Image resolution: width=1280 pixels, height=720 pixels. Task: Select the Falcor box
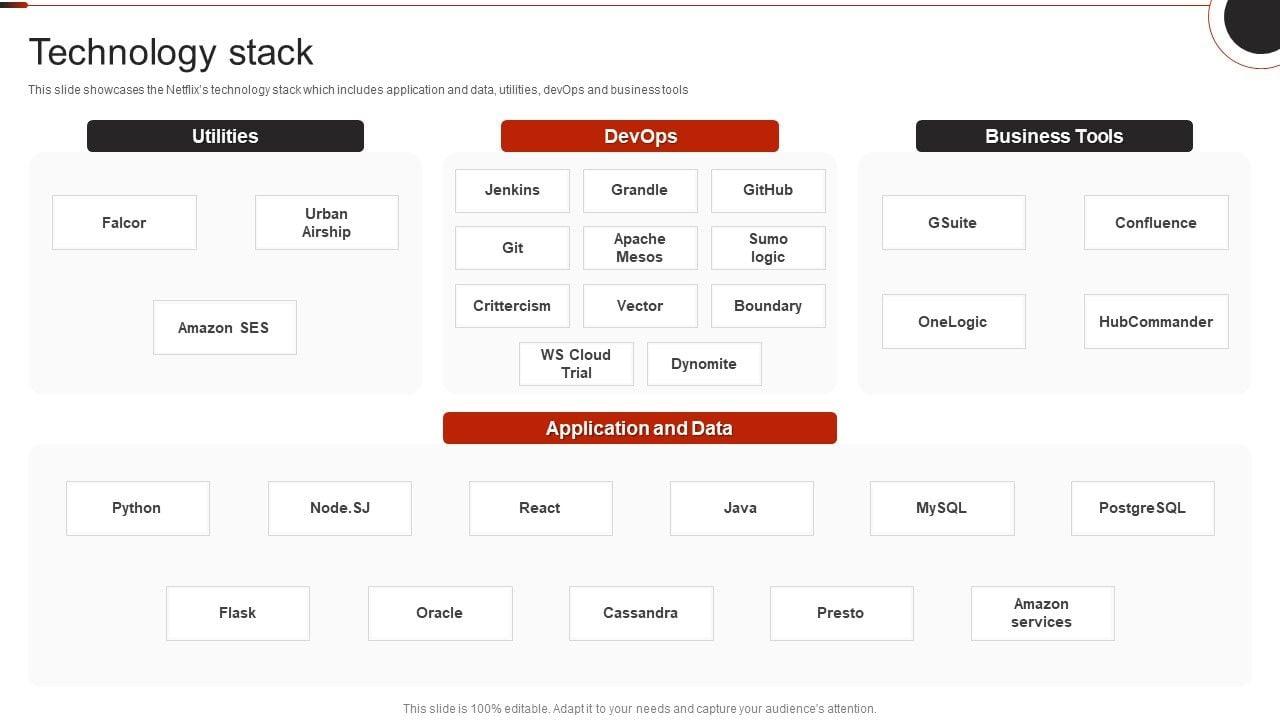pos(124,222)
